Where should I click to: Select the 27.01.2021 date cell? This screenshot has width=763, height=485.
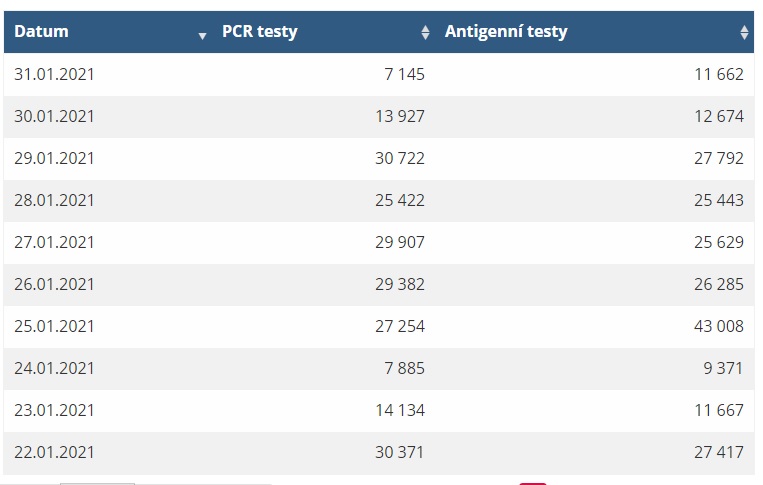tap(54, 242)
